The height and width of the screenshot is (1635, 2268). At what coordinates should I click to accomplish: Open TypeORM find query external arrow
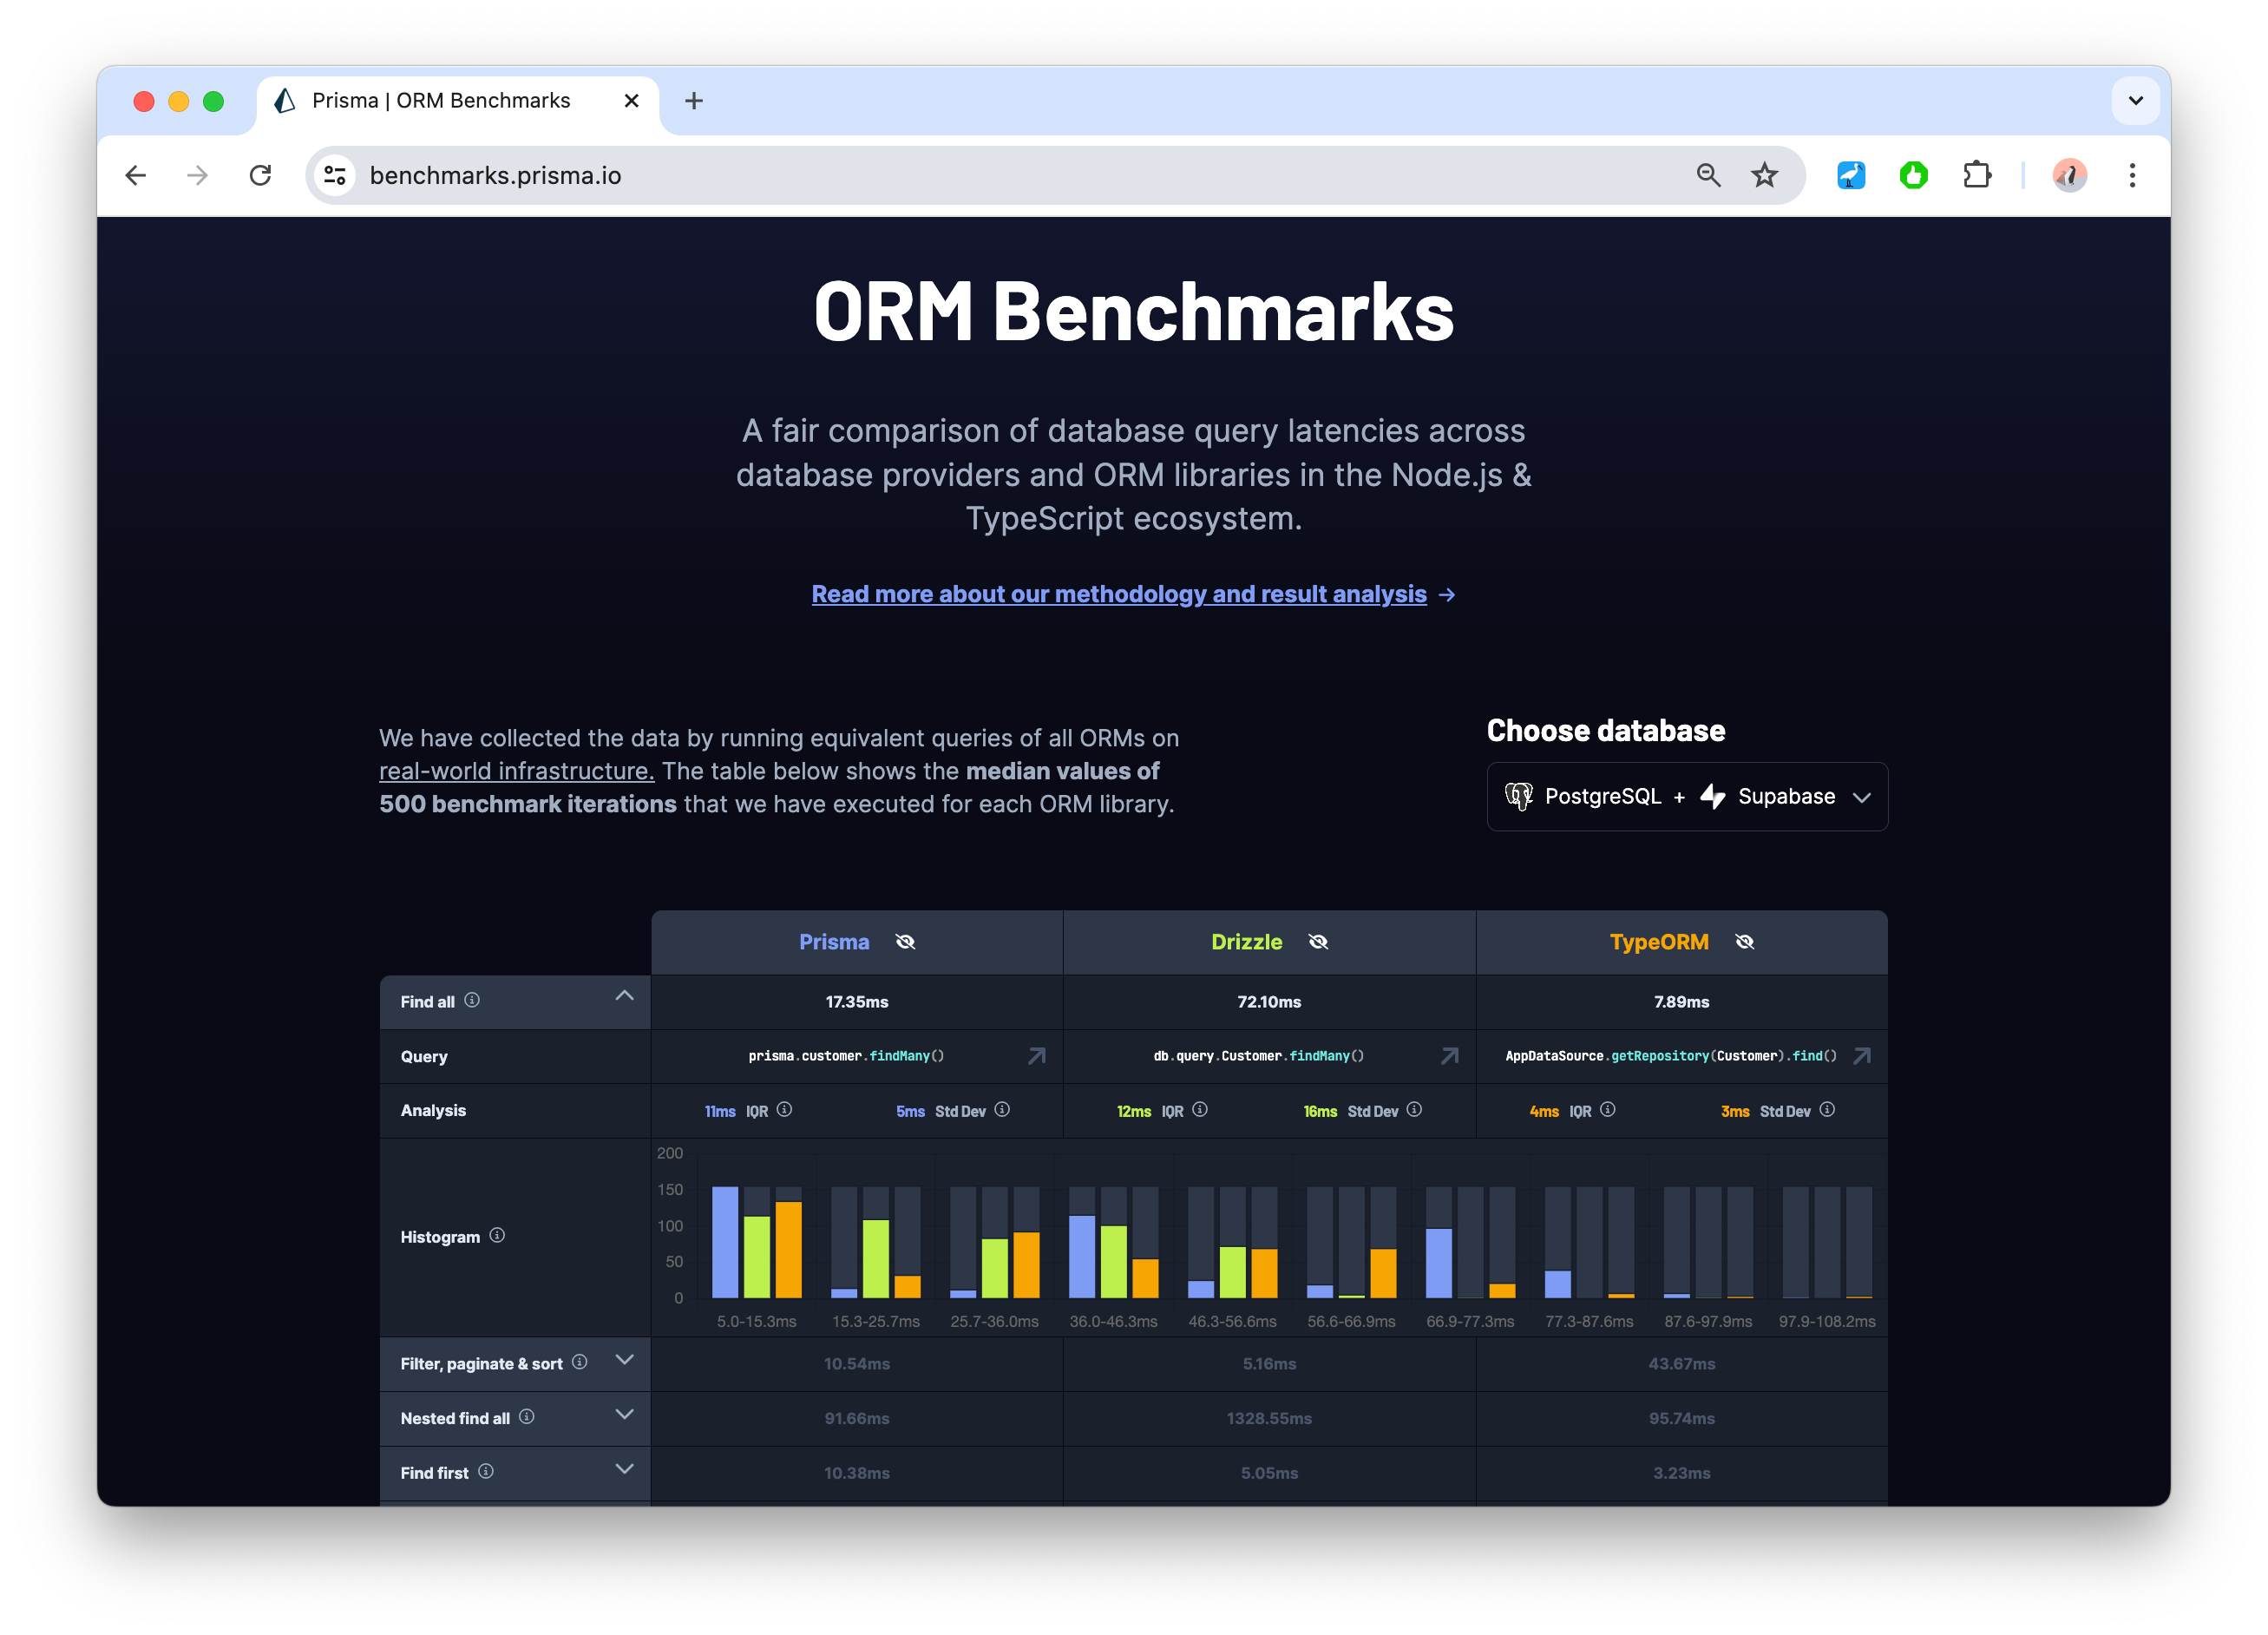1861,1056
